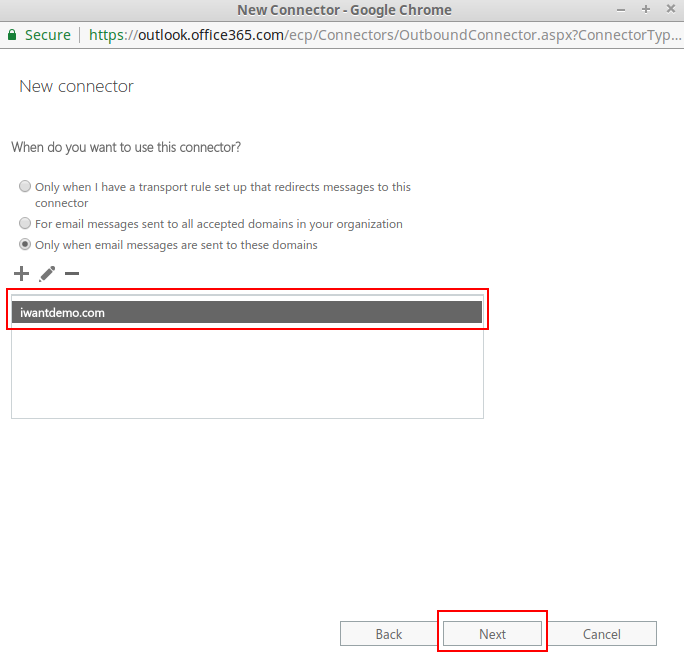Click the 'When do you want to use' question text
This screenshot has height=662, width=684.
tap(126, 147)
